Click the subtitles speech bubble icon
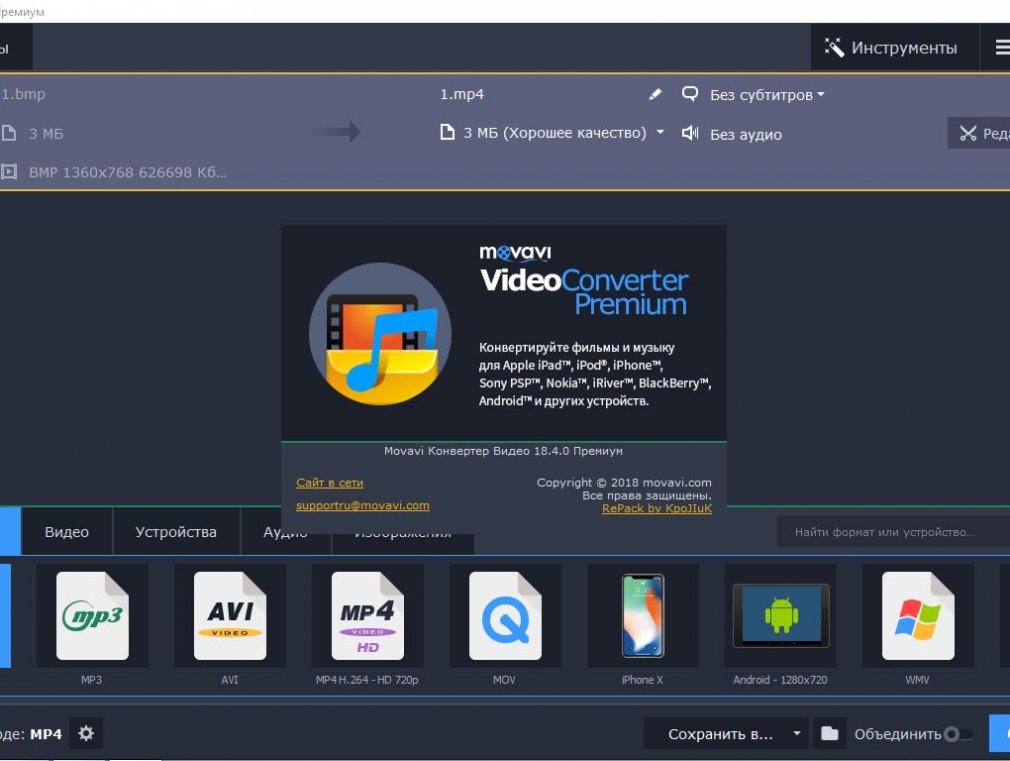This screenshot has height=761, width=1010. coord(690,94)
